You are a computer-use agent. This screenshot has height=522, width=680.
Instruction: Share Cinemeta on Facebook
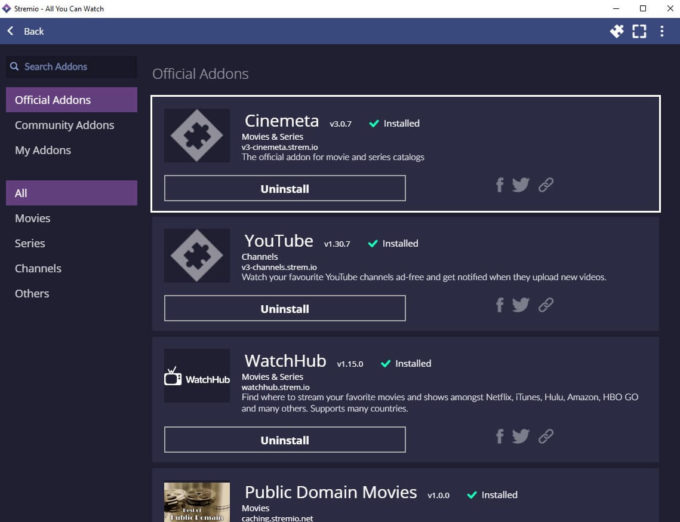[x=500, y=185]
